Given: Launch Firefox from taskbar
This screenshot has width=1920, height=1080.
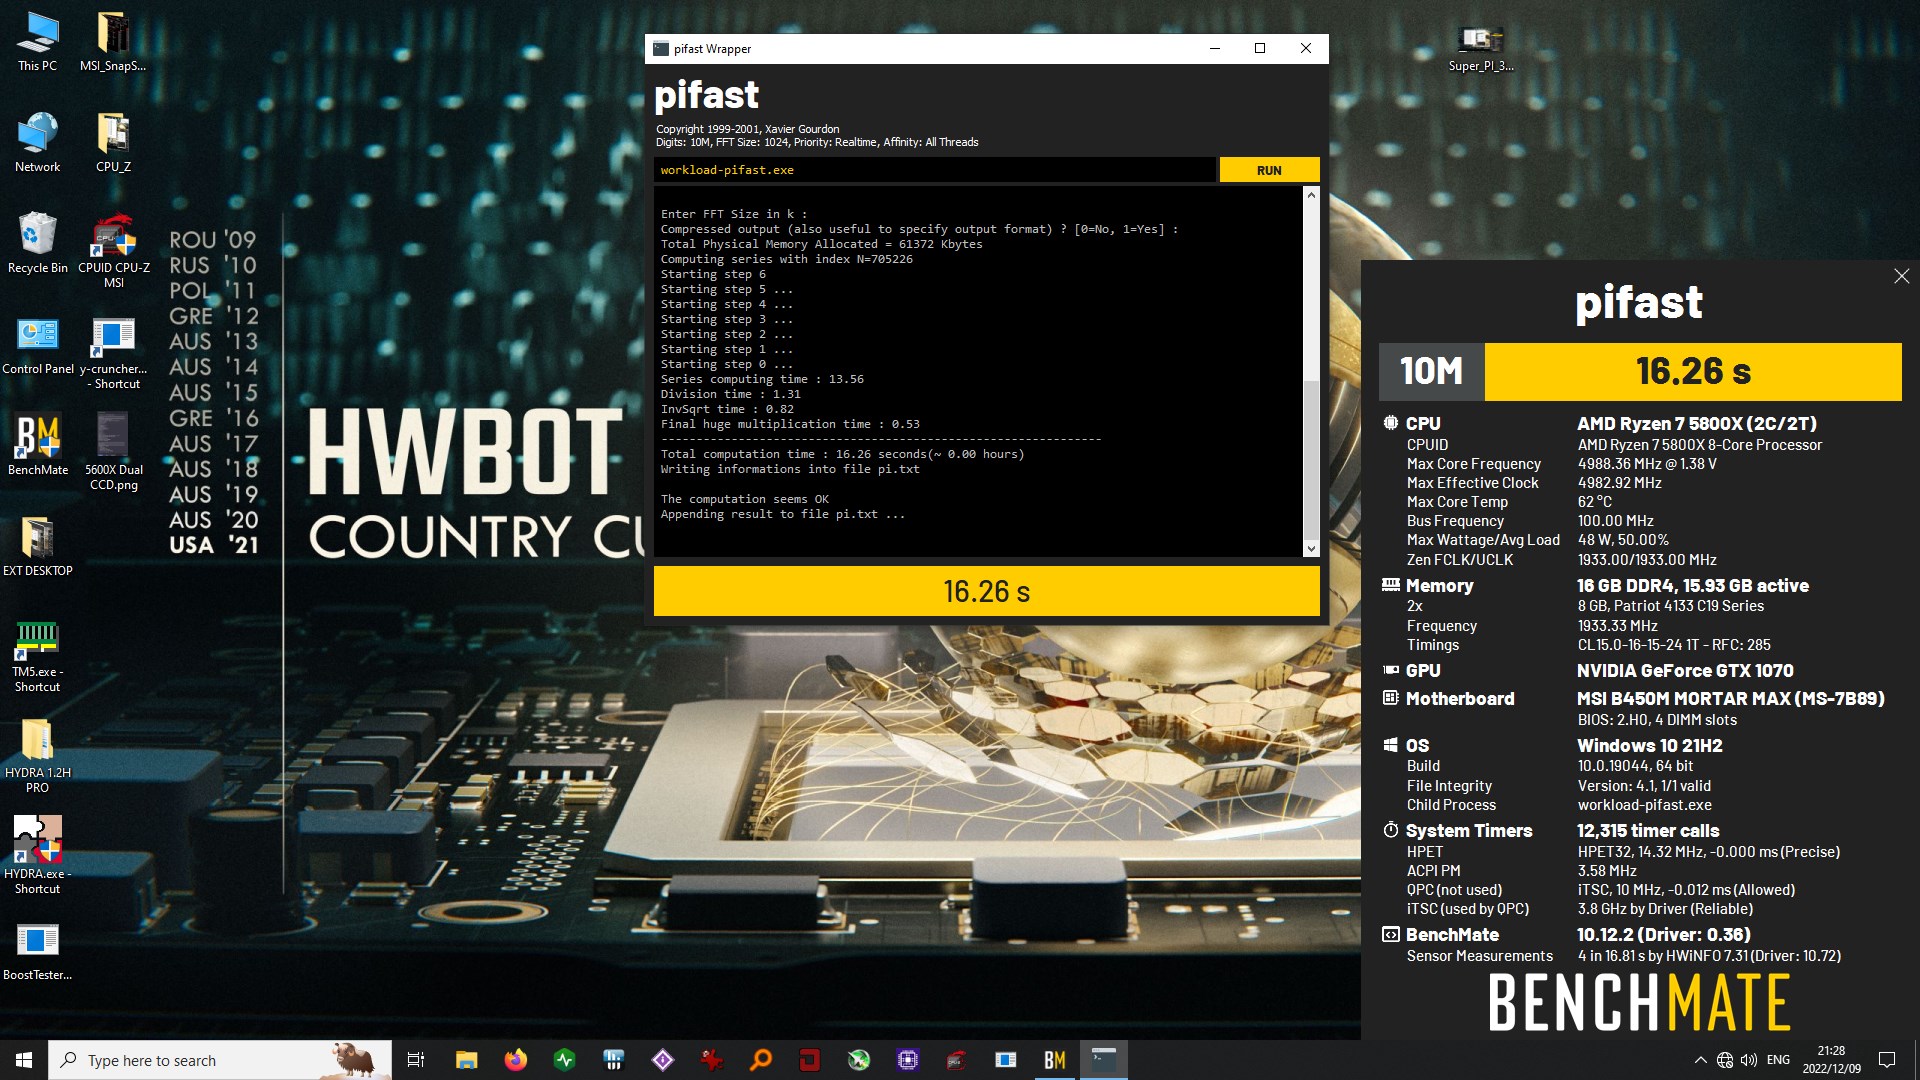Looking at the screenshot, I should point(515,1060).
